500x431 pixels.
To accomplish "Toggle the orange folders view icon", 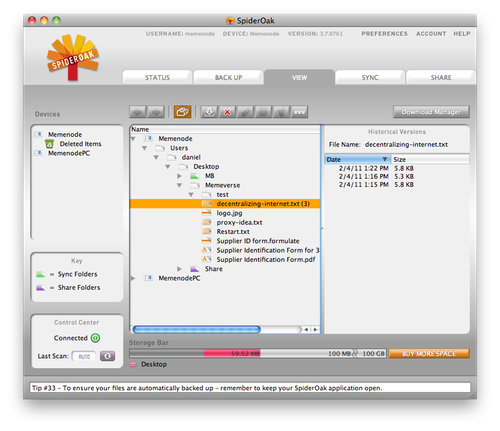I will tap(182, 112).
